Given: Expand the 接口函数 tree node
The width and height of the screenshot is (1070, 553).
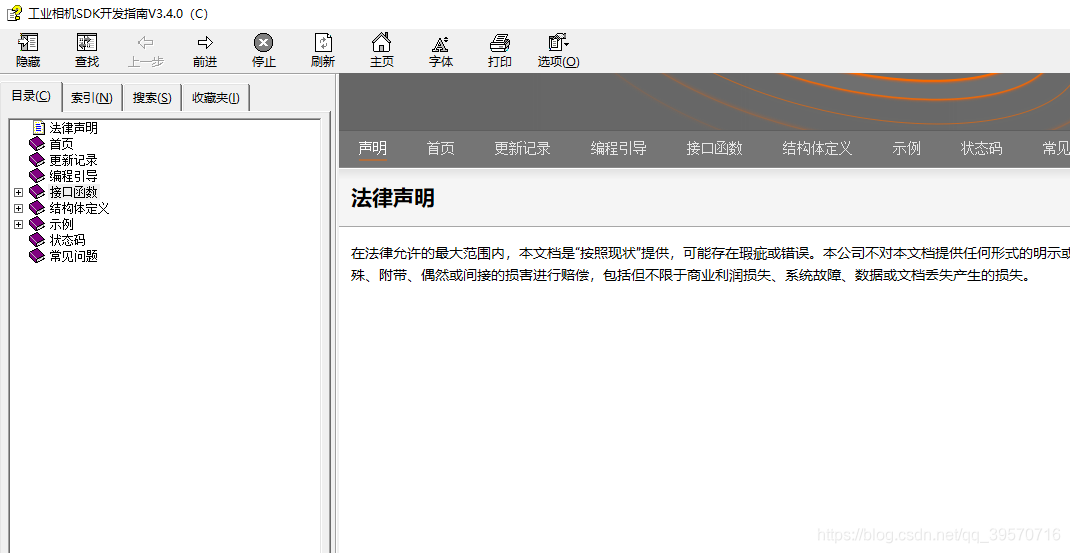Looking at the screenshot, I should [18, 193].
